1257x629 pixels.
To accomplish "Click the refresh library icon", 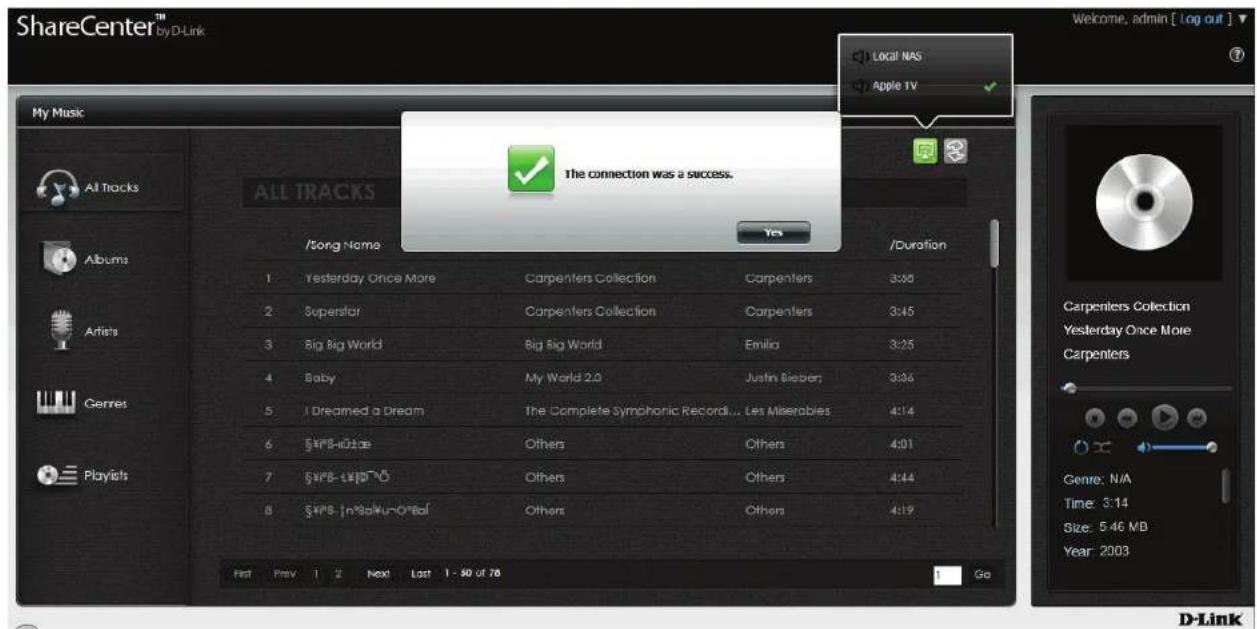I will click(955, 150).
